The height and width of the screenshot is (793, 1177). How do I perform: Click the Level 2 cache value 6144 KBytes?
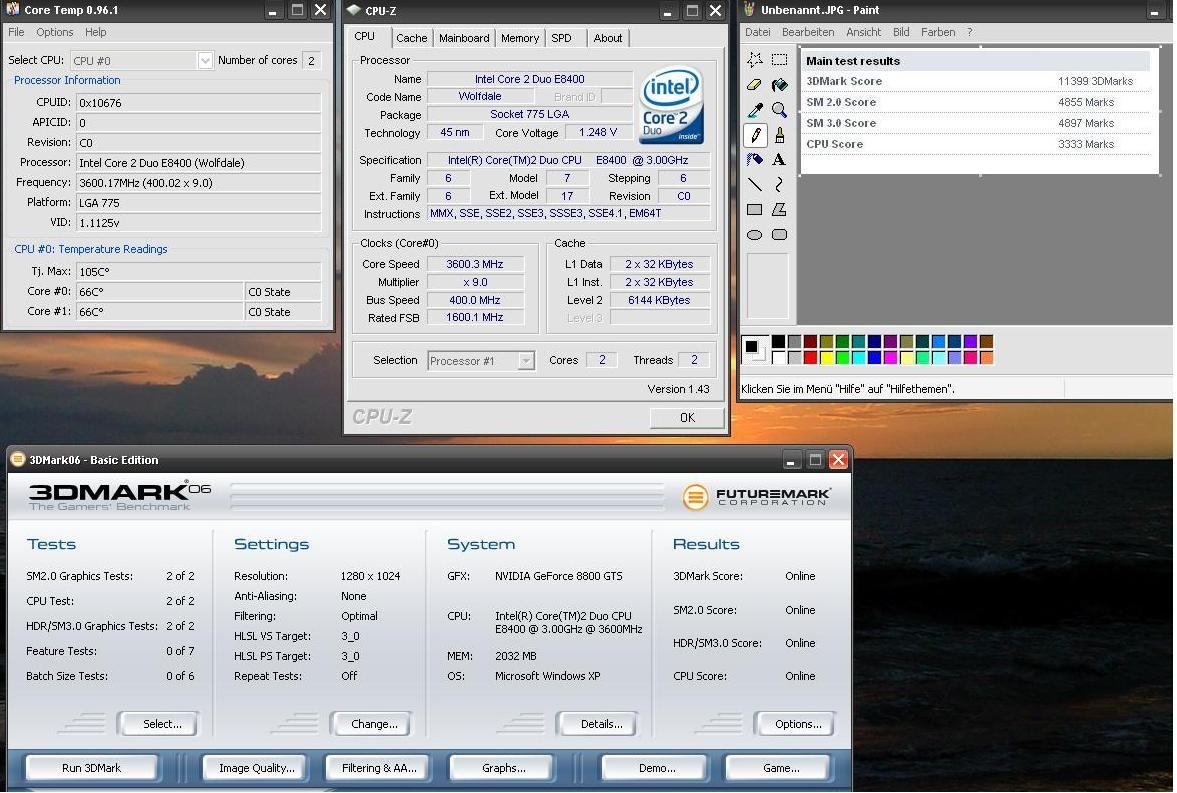[659, 300]
